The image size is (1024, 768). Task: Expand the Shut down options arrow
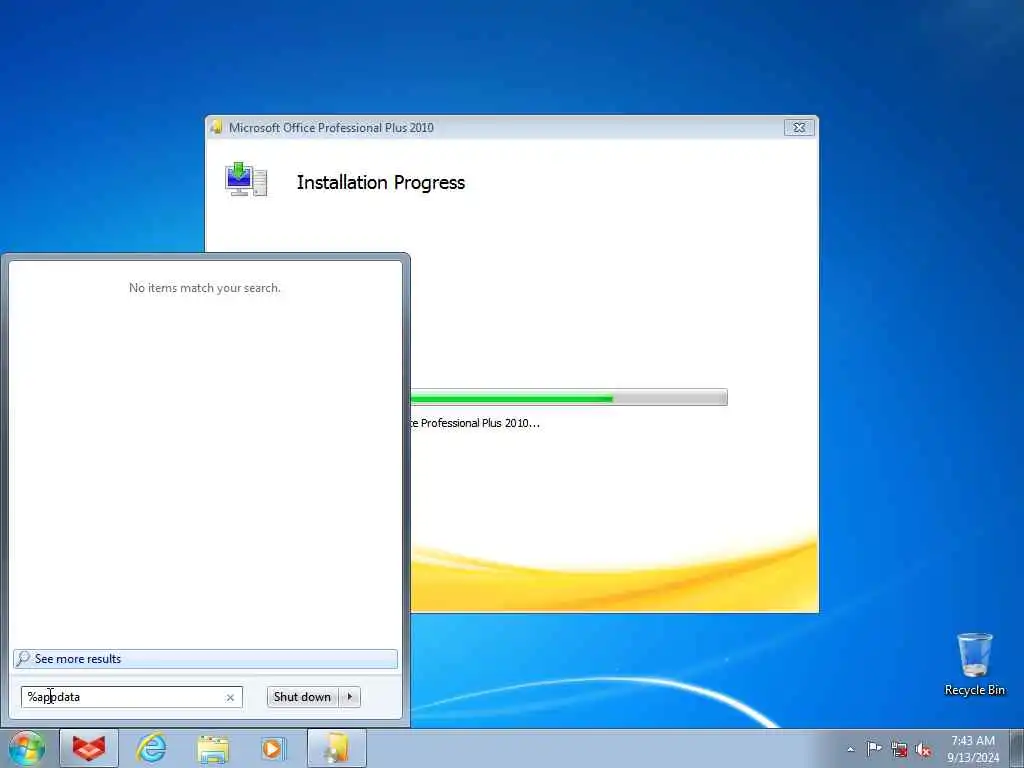(350, 697)
